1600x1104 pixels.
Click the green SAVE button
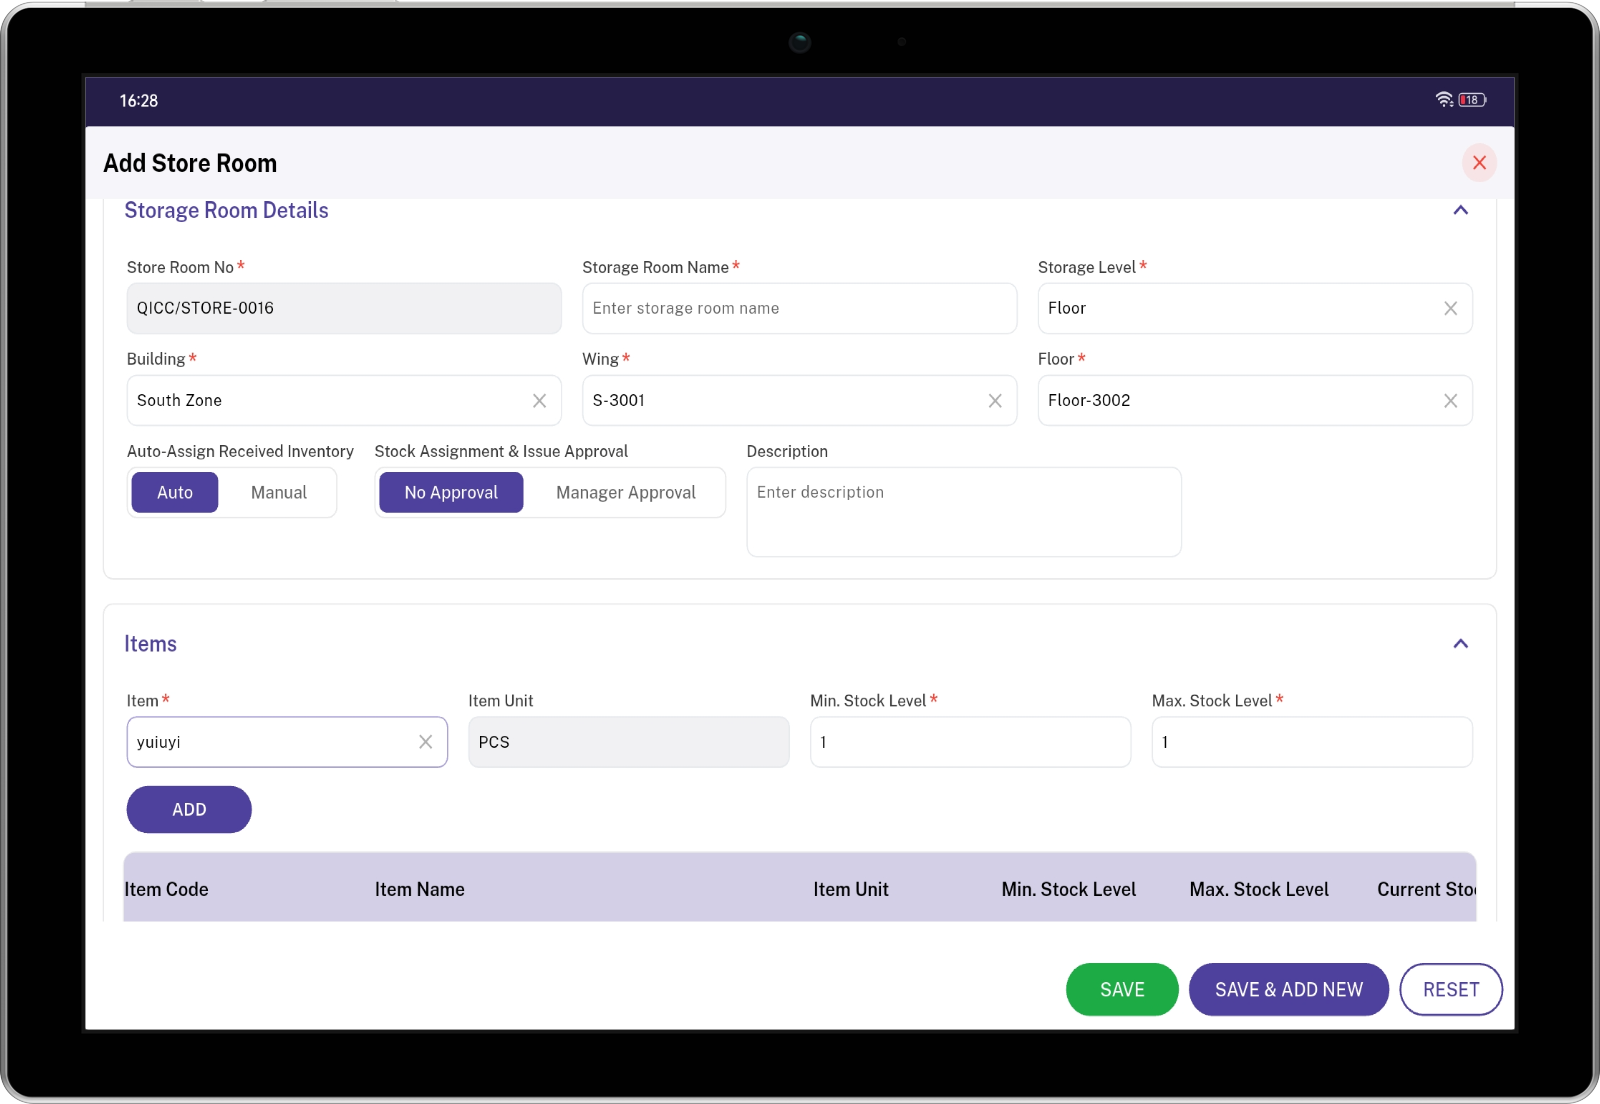pos(1122,990)
